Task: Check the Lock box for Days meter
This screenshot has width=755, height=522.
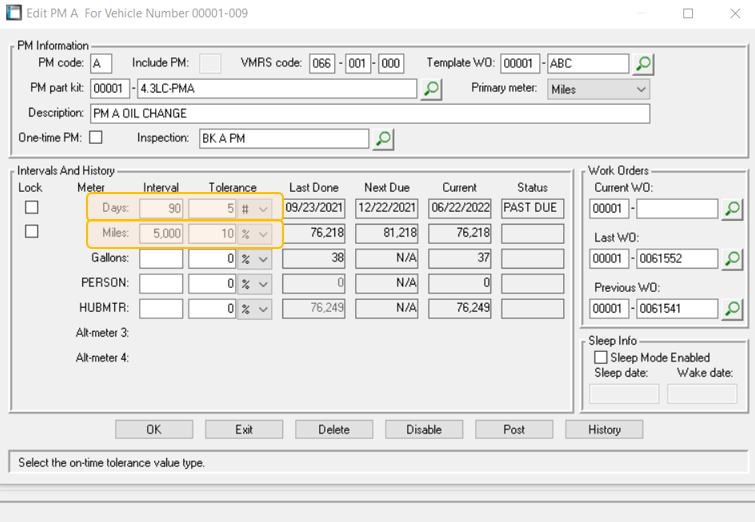Action: coord(32,207)
